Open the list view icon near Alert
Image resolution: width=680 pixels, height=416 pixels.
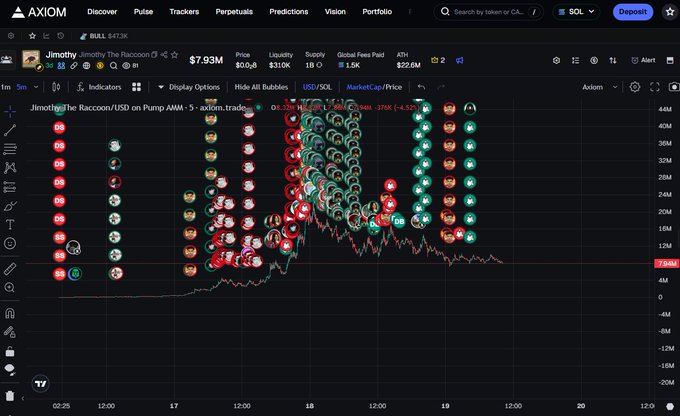(x=575, y=60)
